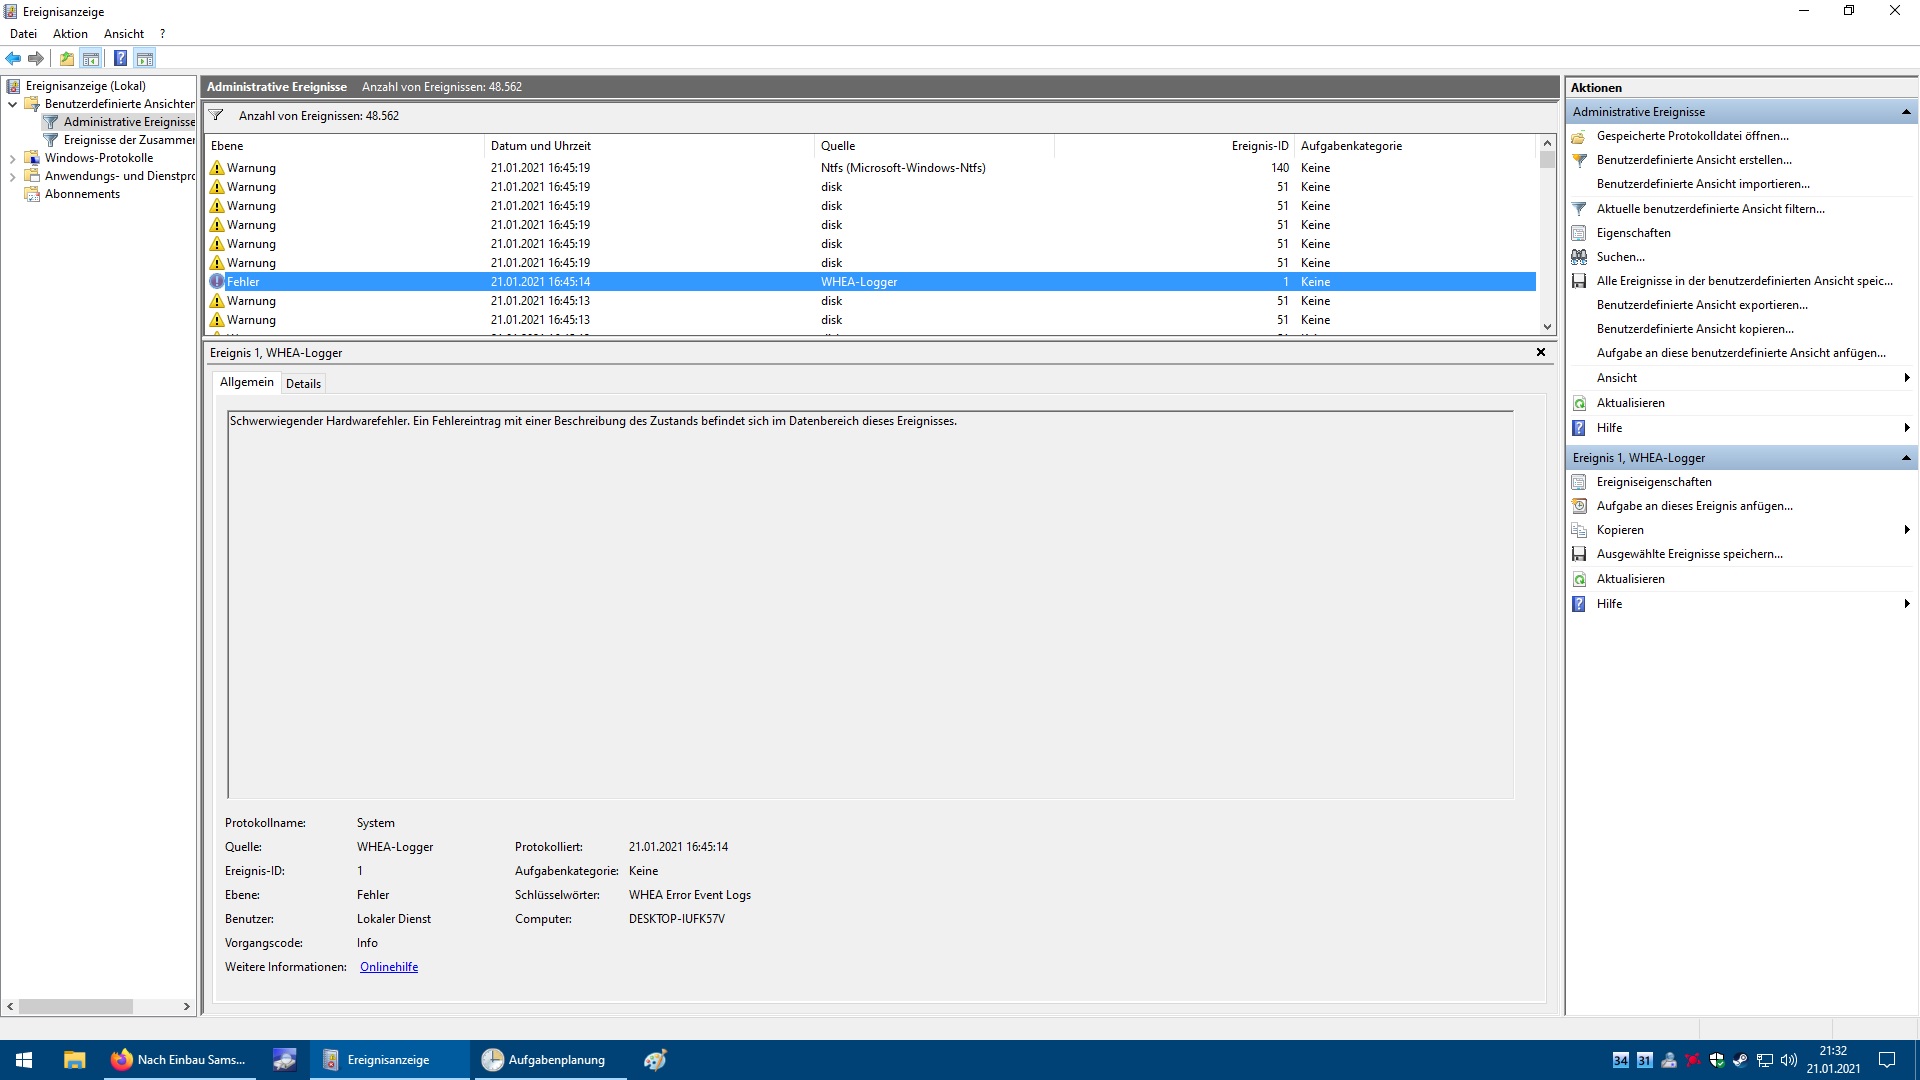Click filter icon beside Anzahl von Ereignissen
Viewport: 1920px width, 1080px height.
(x=216, y=116)
